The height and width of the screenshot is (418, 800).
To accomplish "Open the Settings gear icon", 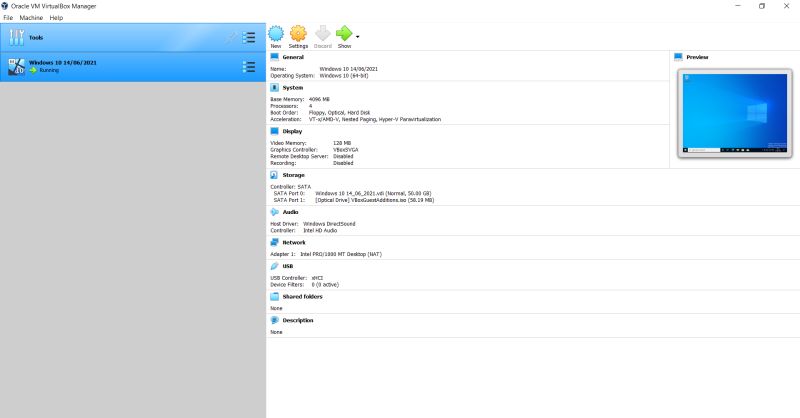I will [298, 34].
